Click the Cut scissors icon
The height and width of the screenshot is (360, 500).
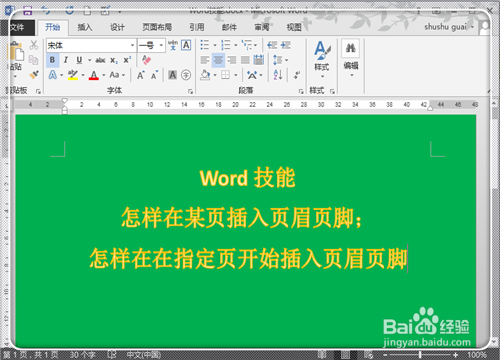pos(33,45)
